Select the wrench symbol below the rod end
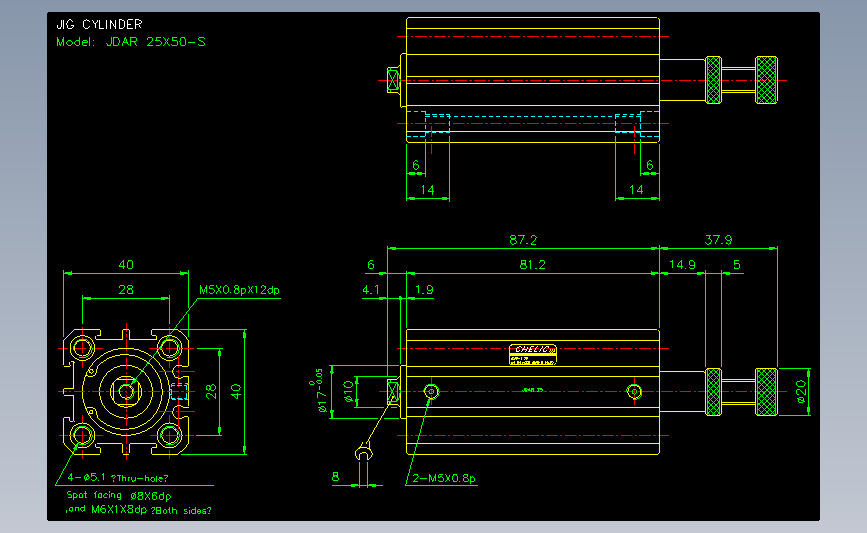Image resolution: width=867 pixels, height=533 pixels. click(x=363, y=451)
